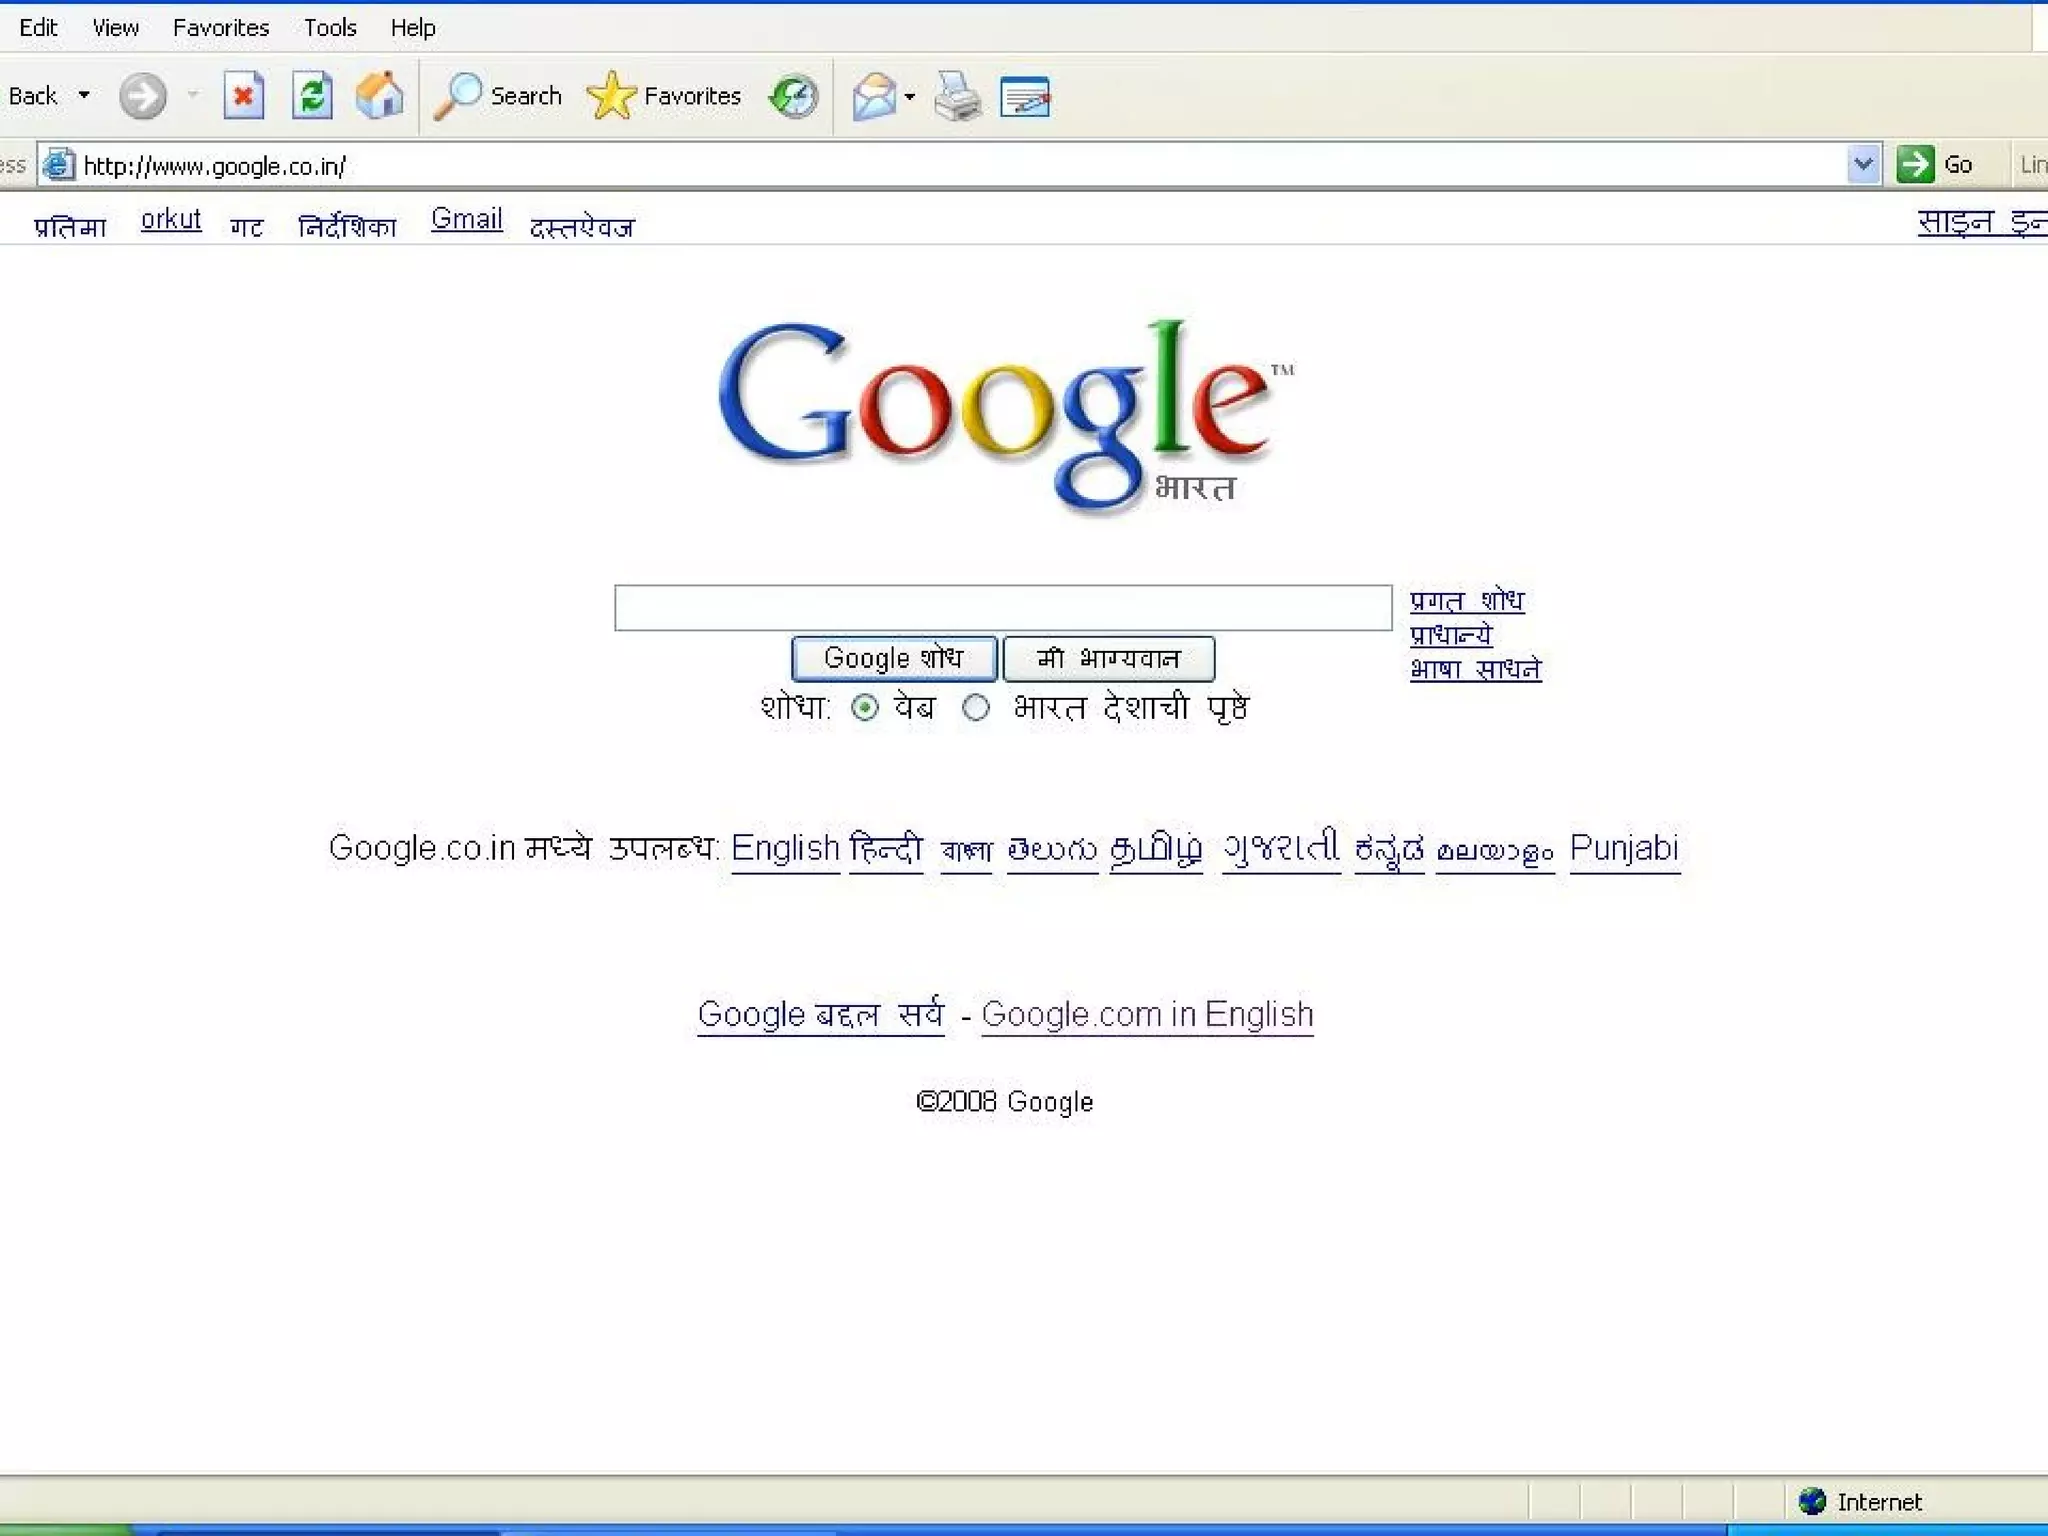2048x1536 pixels.
Task: Switch language via the English link
Action: [785, 848]
